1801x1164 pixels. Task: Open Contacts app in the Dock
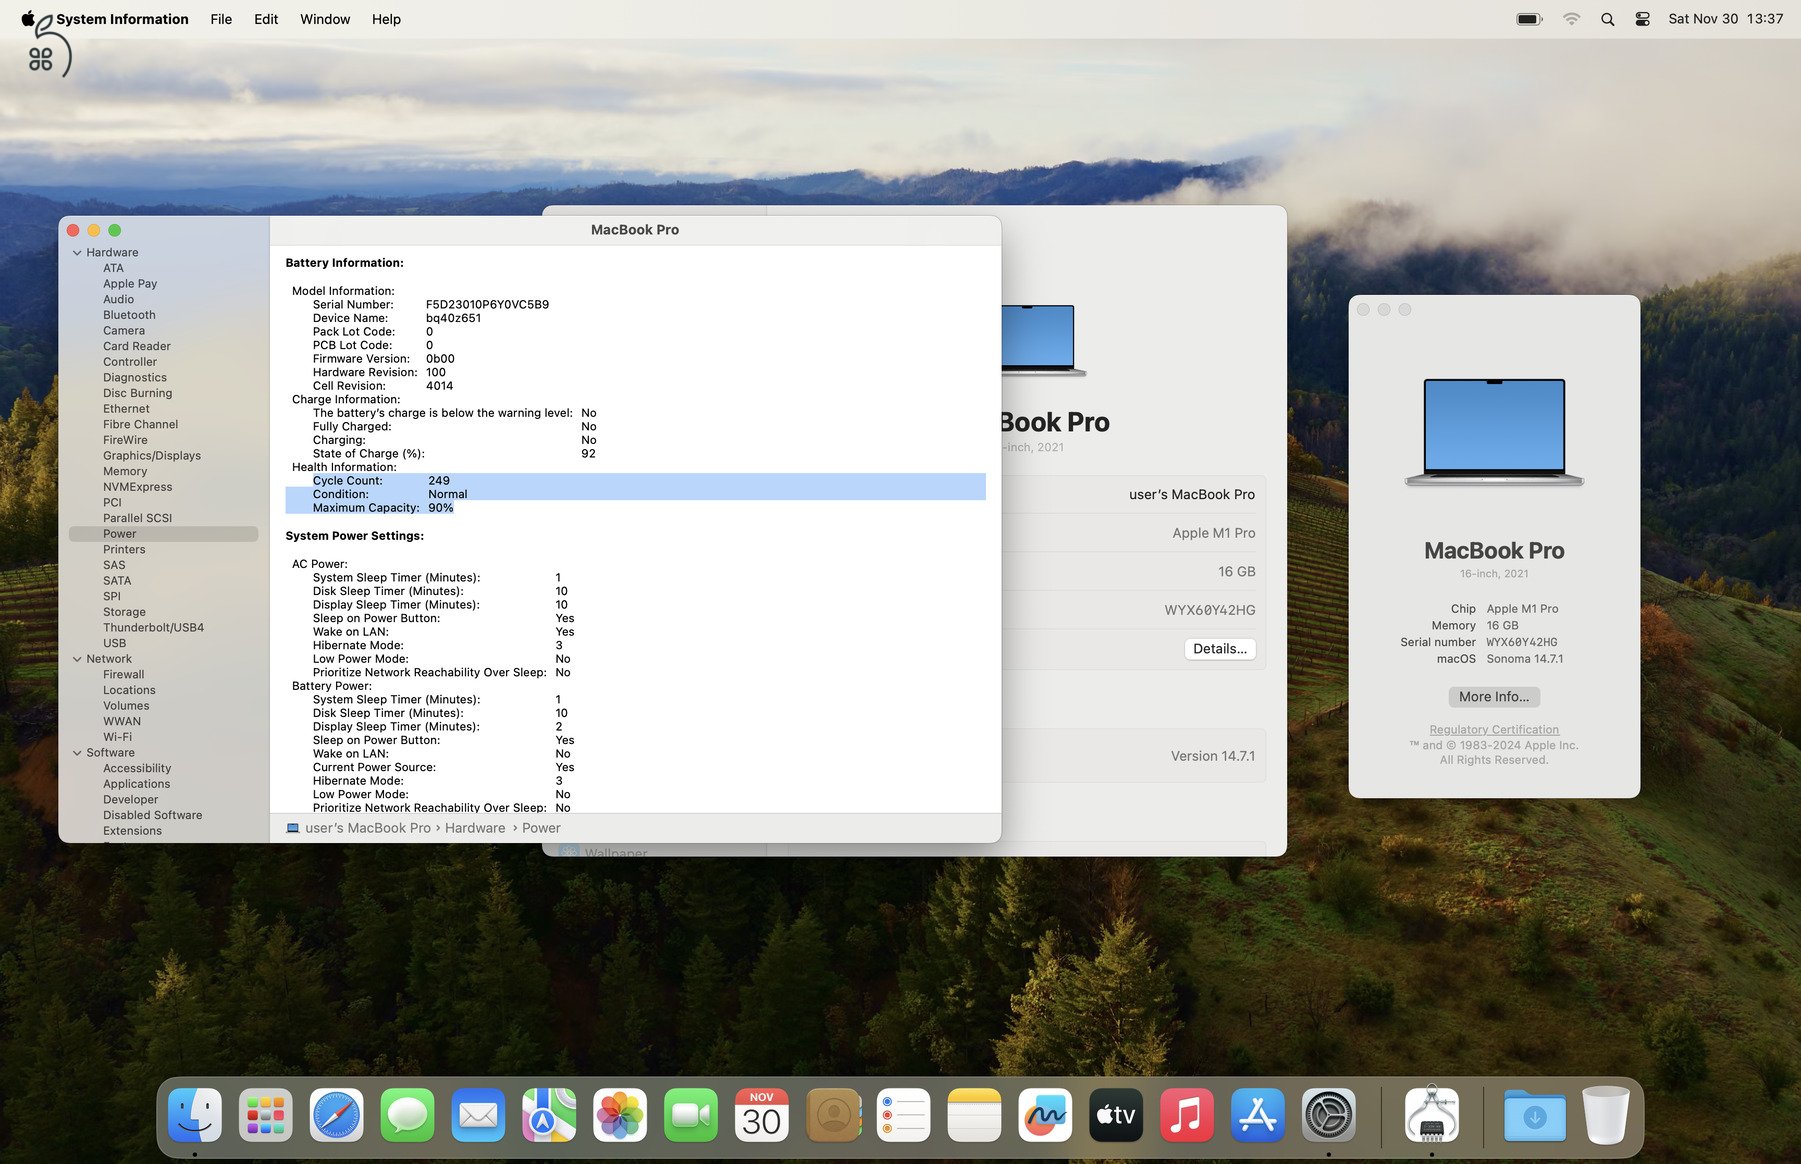coord(833,1115)
